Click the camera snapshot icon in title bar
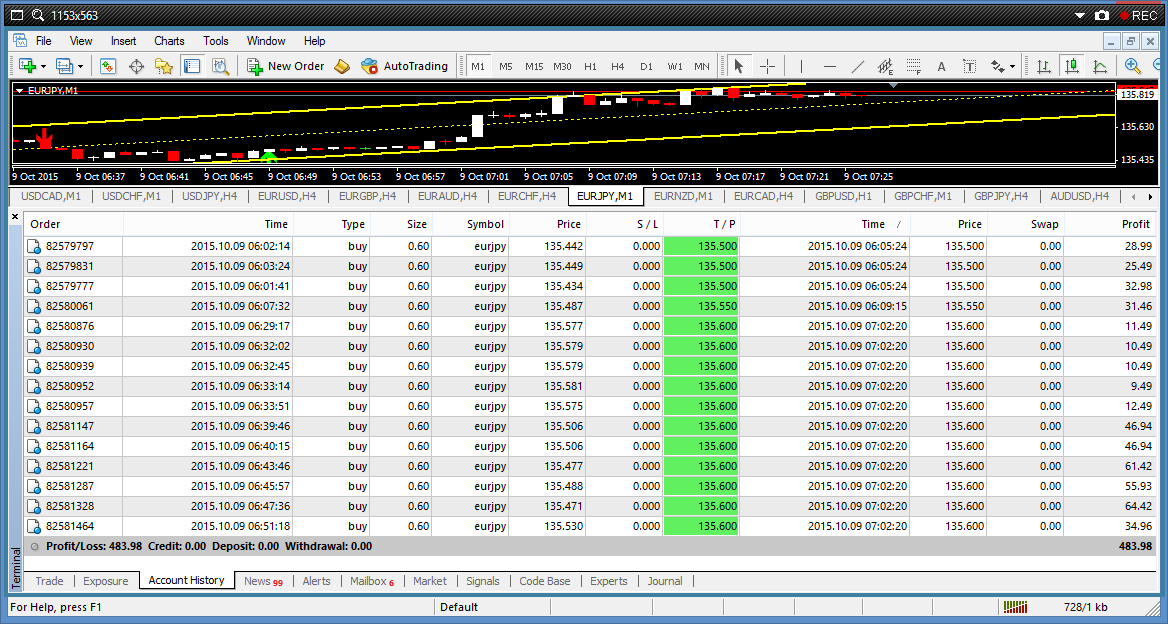This screenshot has height=624, width=1168. [x=1102, y=15]
